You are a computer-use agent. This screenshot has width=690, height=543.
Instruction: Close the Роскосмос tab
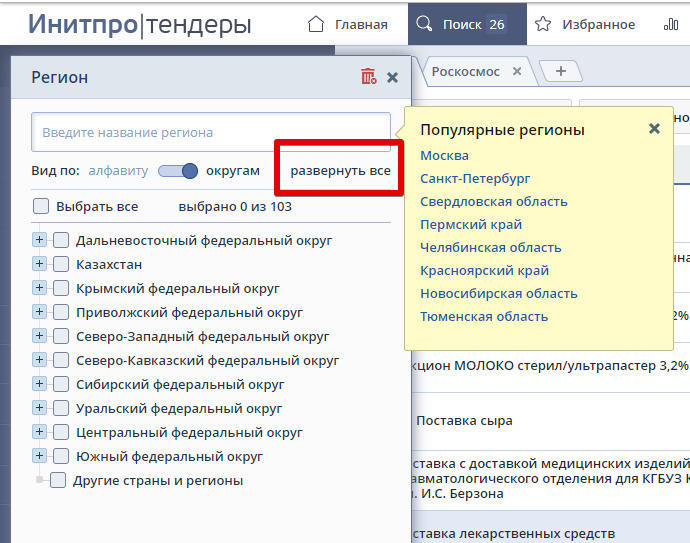pos(516,71)
